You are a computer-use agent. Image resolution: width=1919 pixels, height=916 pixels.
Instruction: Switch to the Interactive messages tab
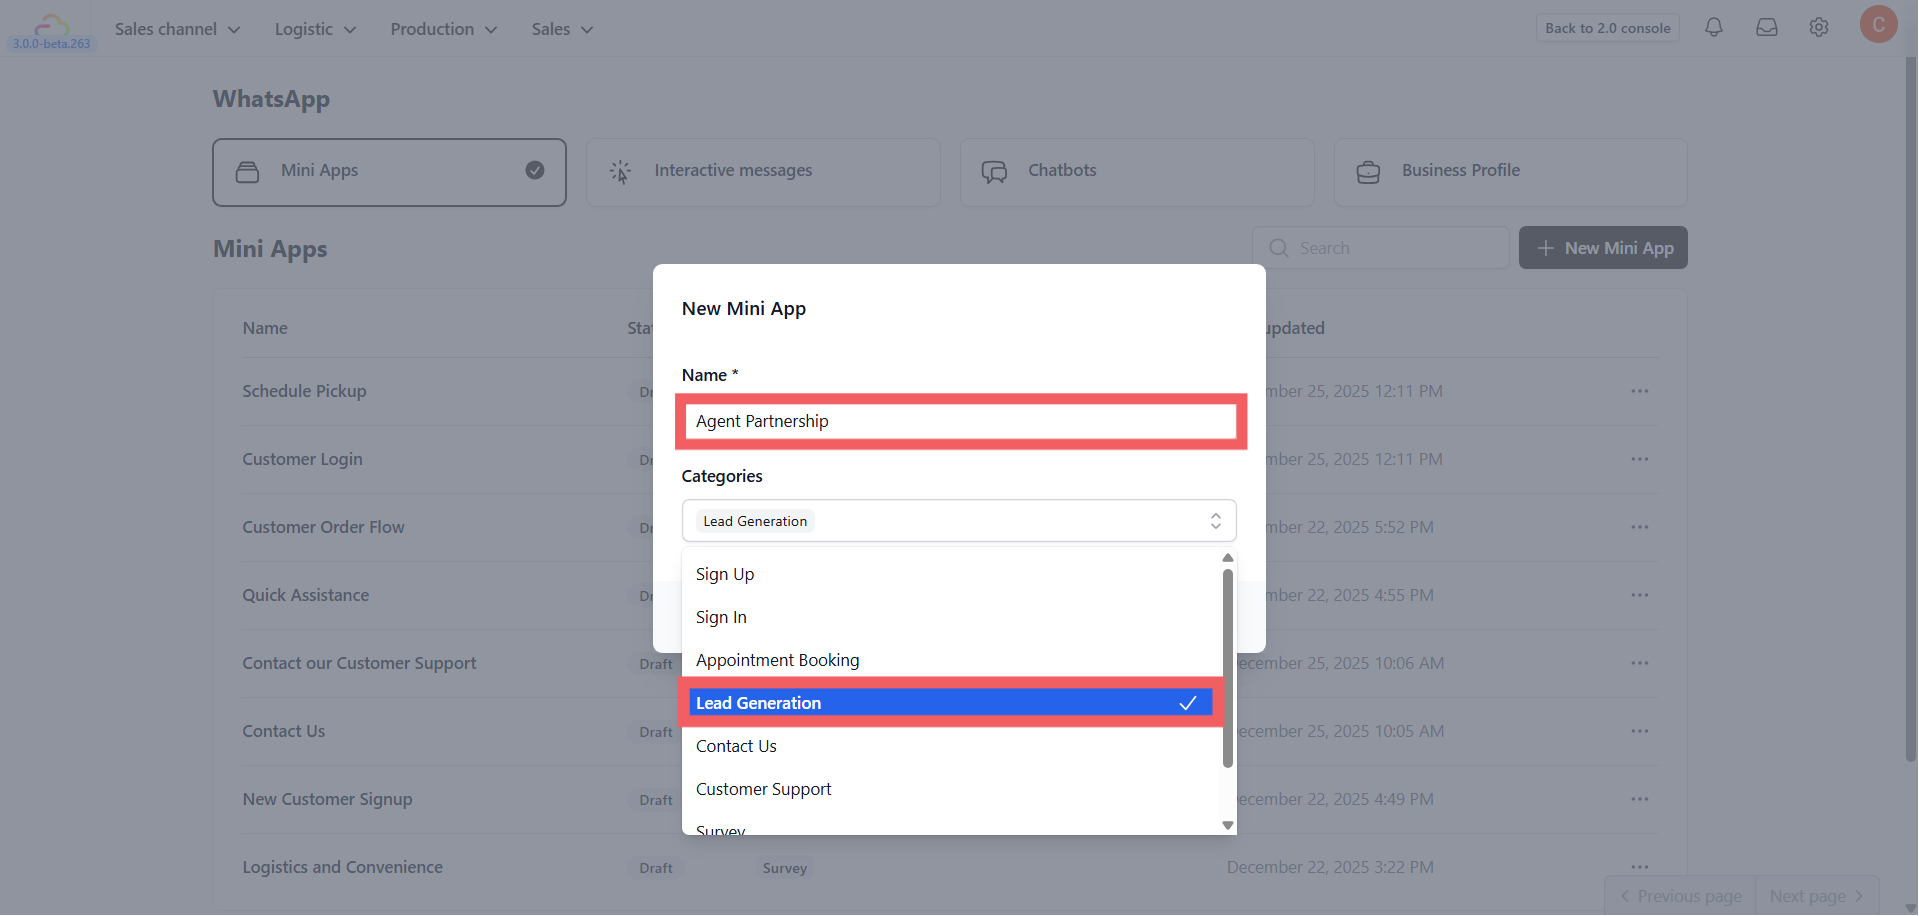[x=763, y=172]
